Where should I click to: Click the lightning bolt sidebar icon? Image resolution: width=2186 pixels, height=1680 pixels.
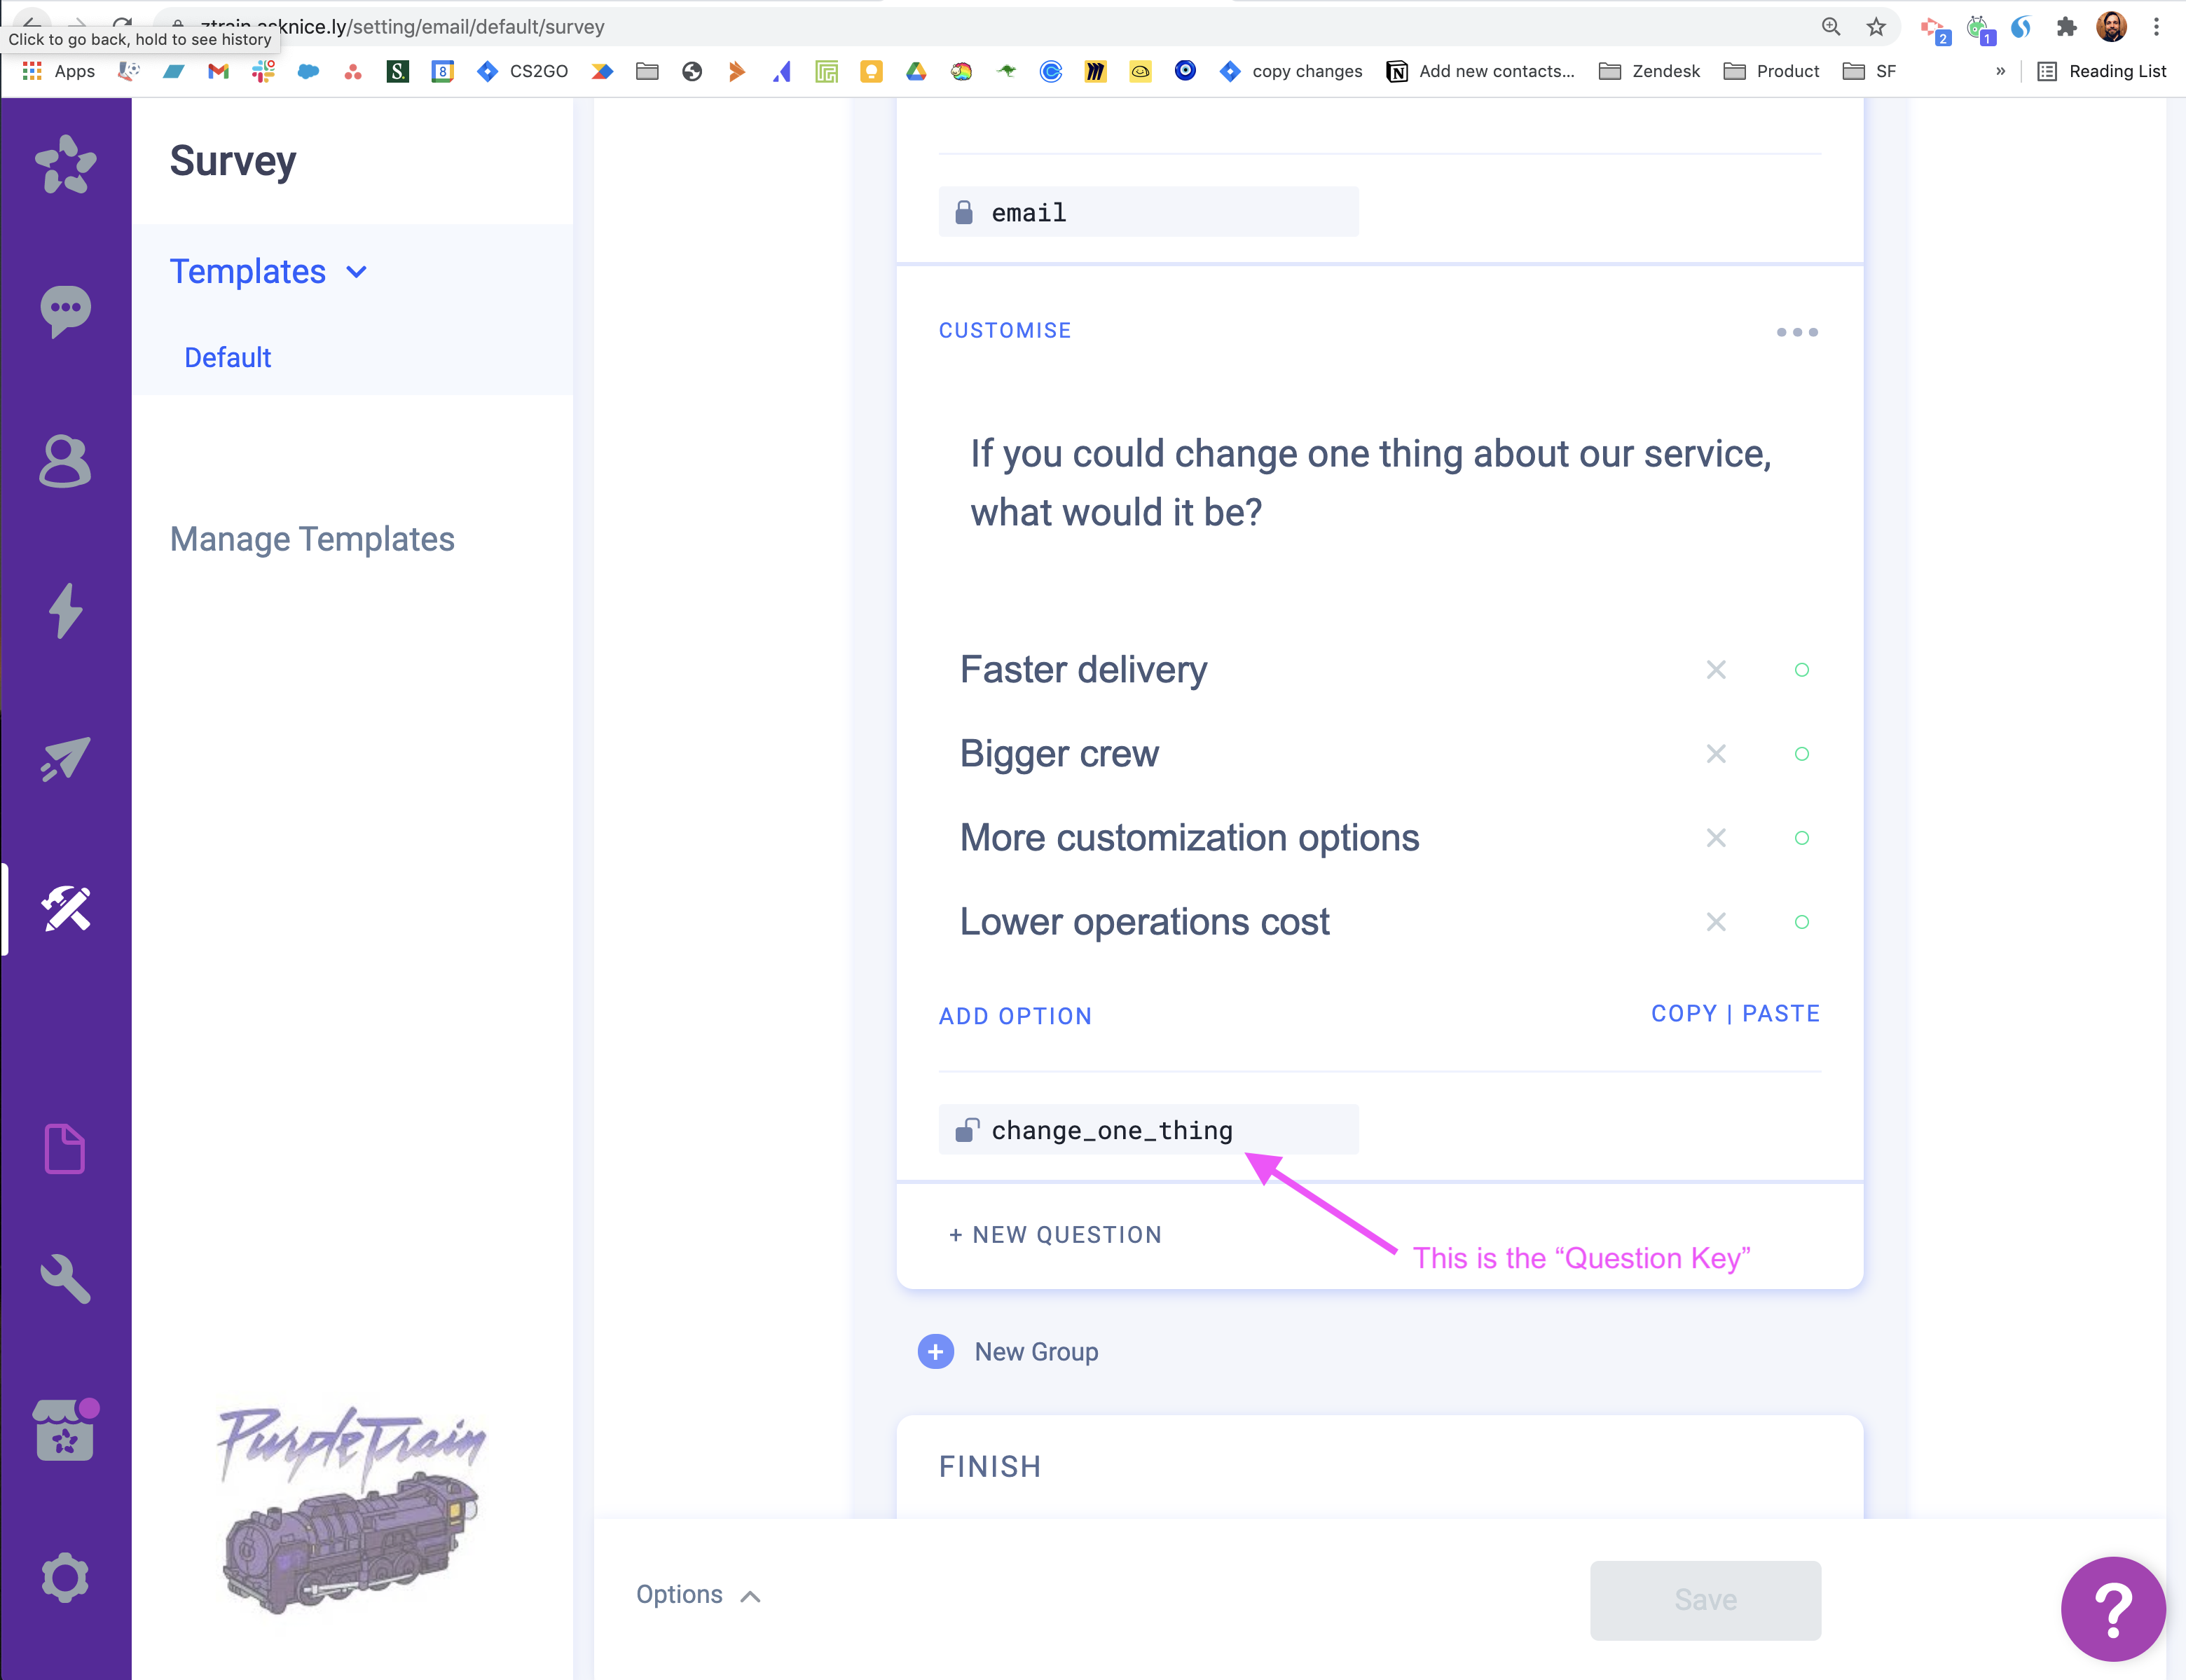point(65,610)
